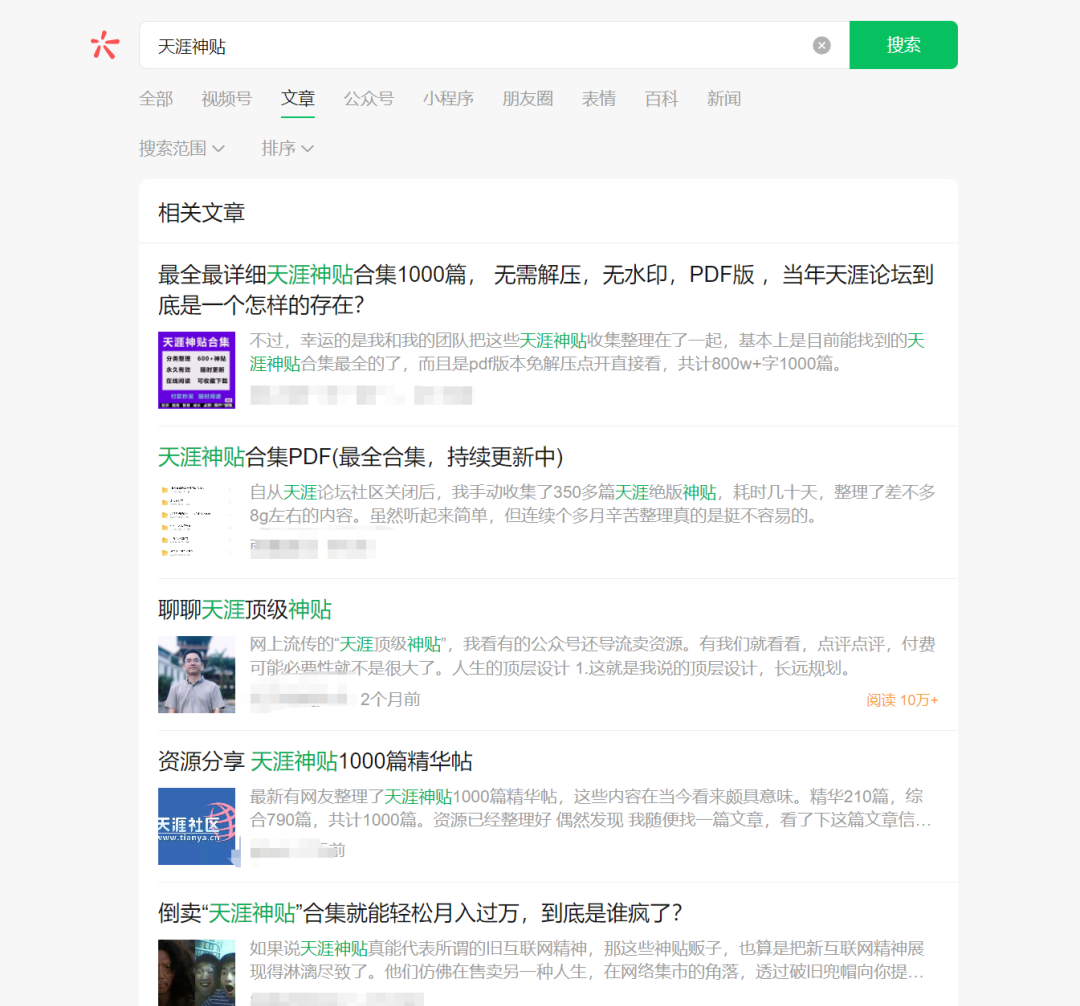Open article 最全最详细天涯神贴合集1000篇
Image resolution: width=1080 pixels, height=1006 pixels.
coord(546,290)
